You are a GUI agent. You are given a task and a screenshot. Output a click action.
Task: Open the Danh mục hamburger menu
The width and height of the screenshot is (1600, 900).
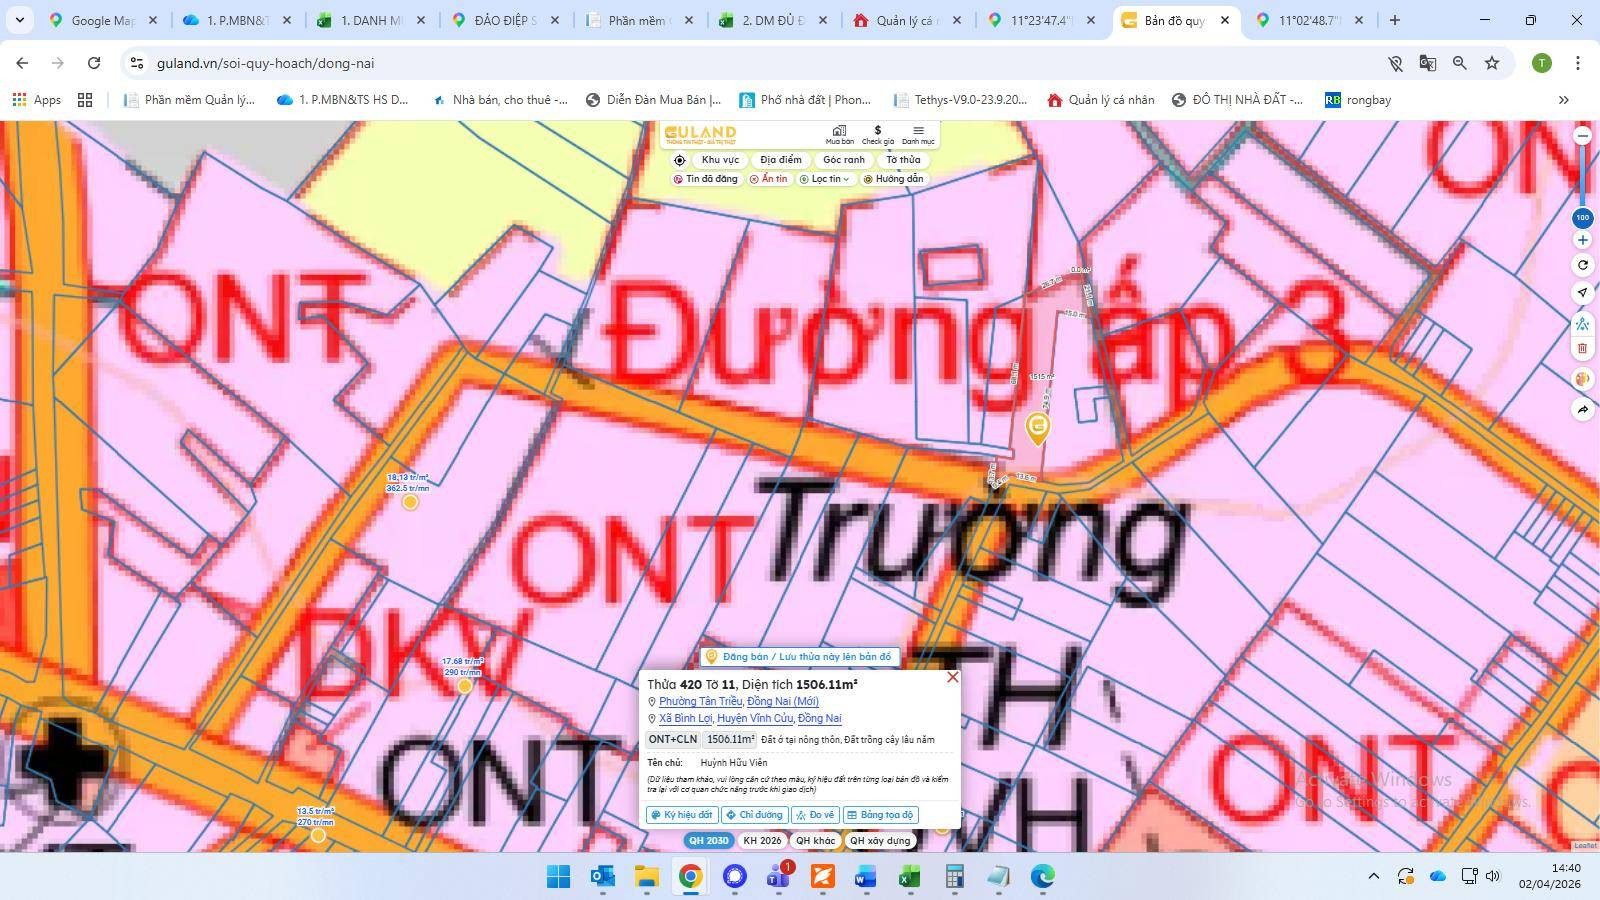click(x=918, y=135)
